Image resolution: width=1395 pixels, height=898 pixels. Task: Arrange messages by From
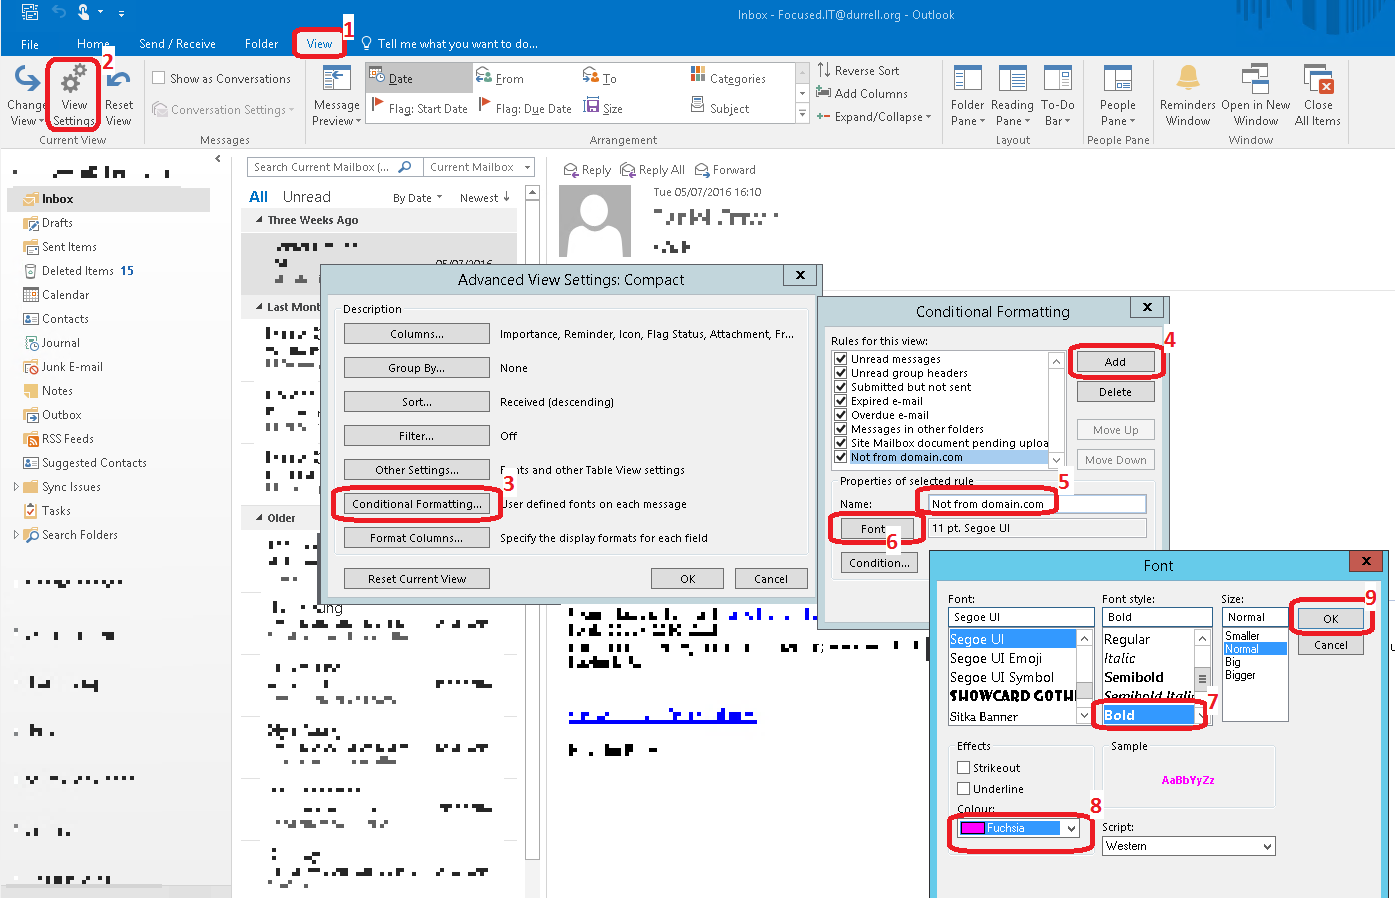[x=500, y=78]
